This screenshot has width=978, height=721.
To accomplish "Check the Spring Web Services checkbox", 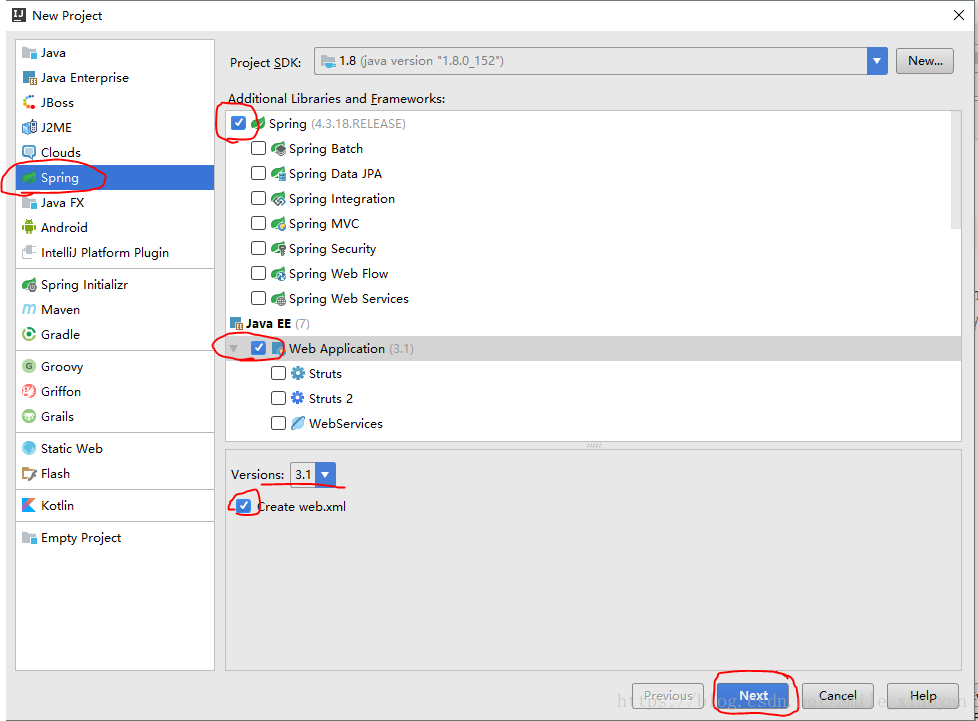I will tap(258, 298).
